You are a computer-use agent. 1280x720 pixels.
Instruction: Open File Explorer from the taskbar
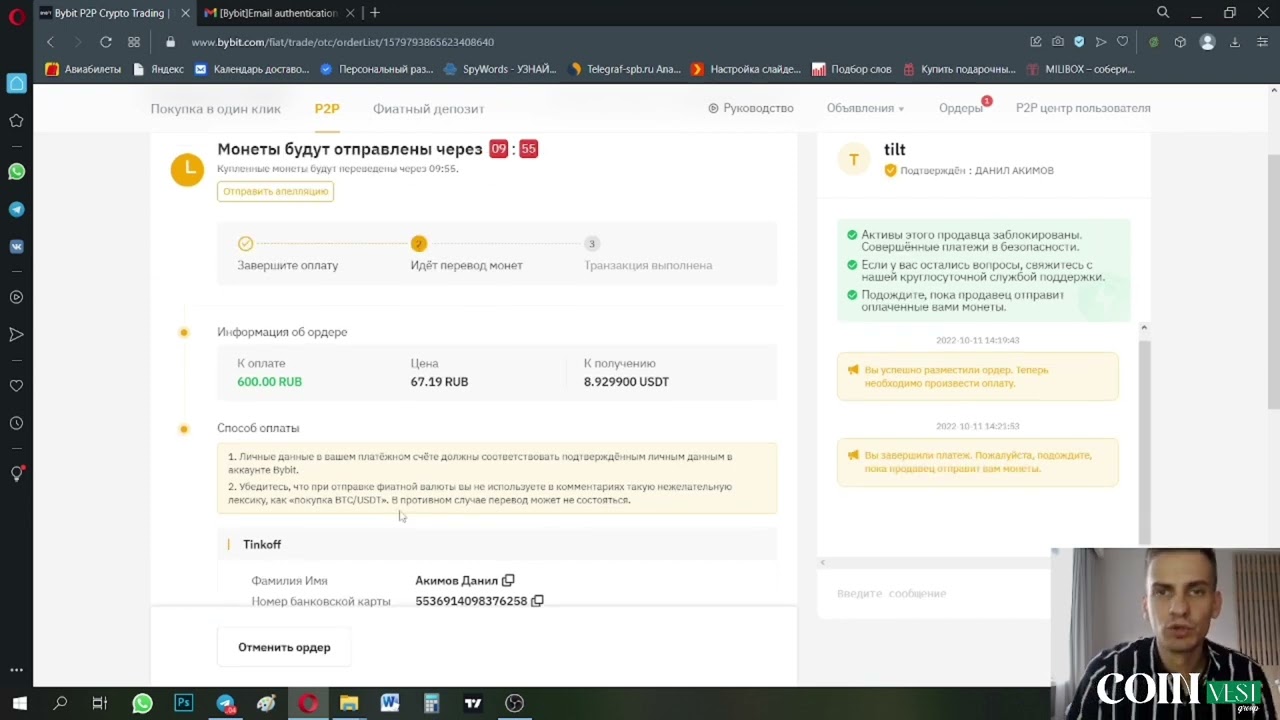click(349, 703)
